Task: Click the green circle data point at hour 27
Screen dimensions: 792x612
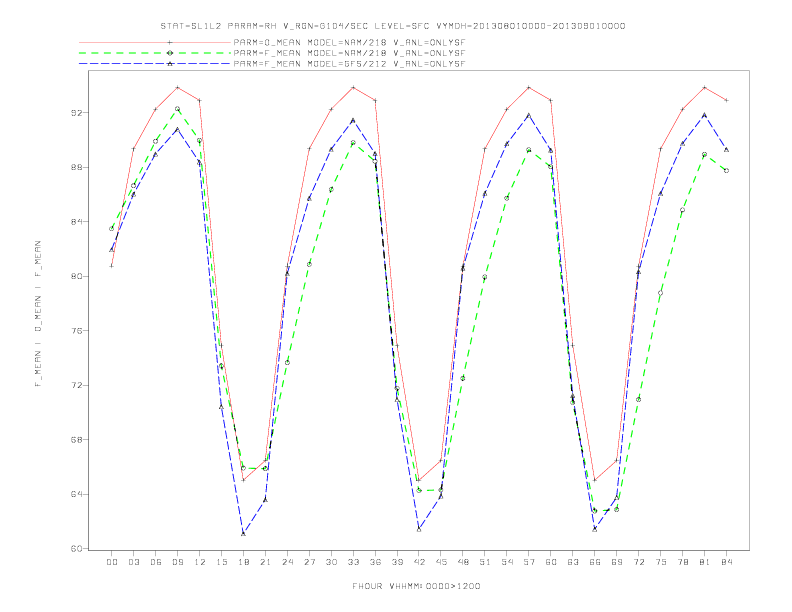Action: [309, 264]
